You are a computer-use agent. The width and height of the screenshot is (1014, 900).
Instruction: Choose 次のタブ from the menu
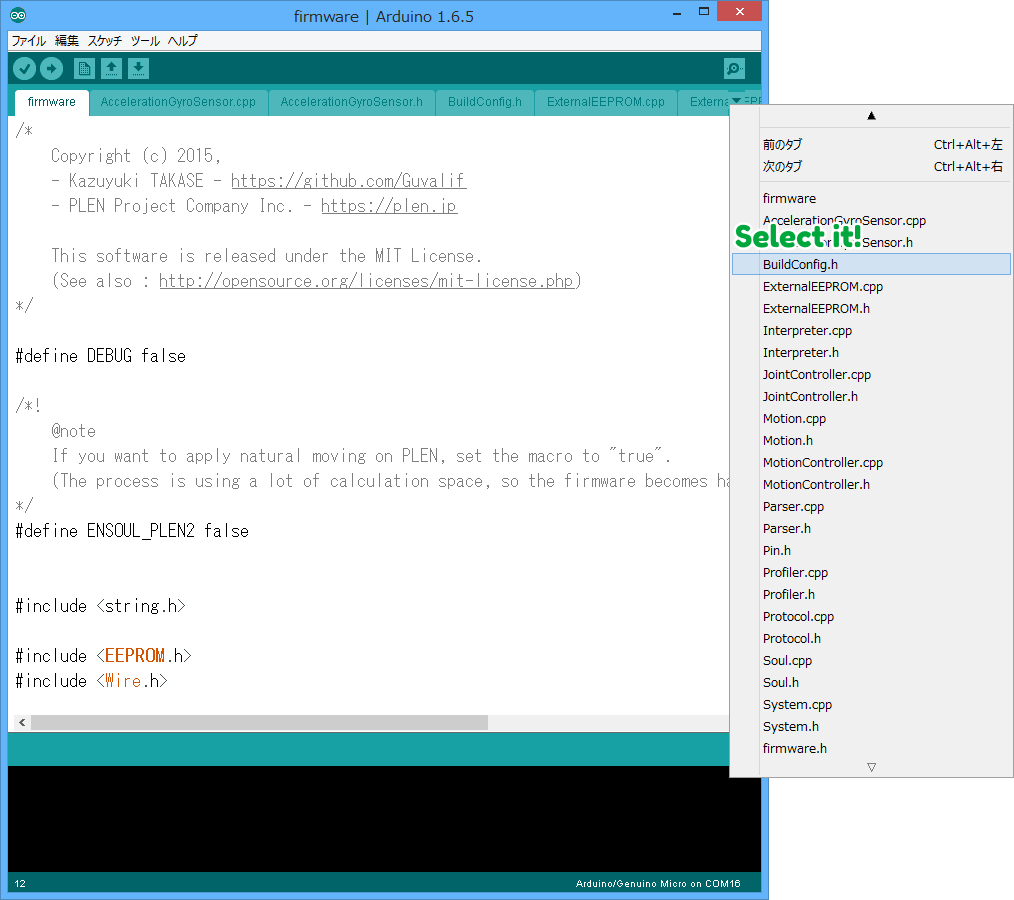[x=871, y=166]
